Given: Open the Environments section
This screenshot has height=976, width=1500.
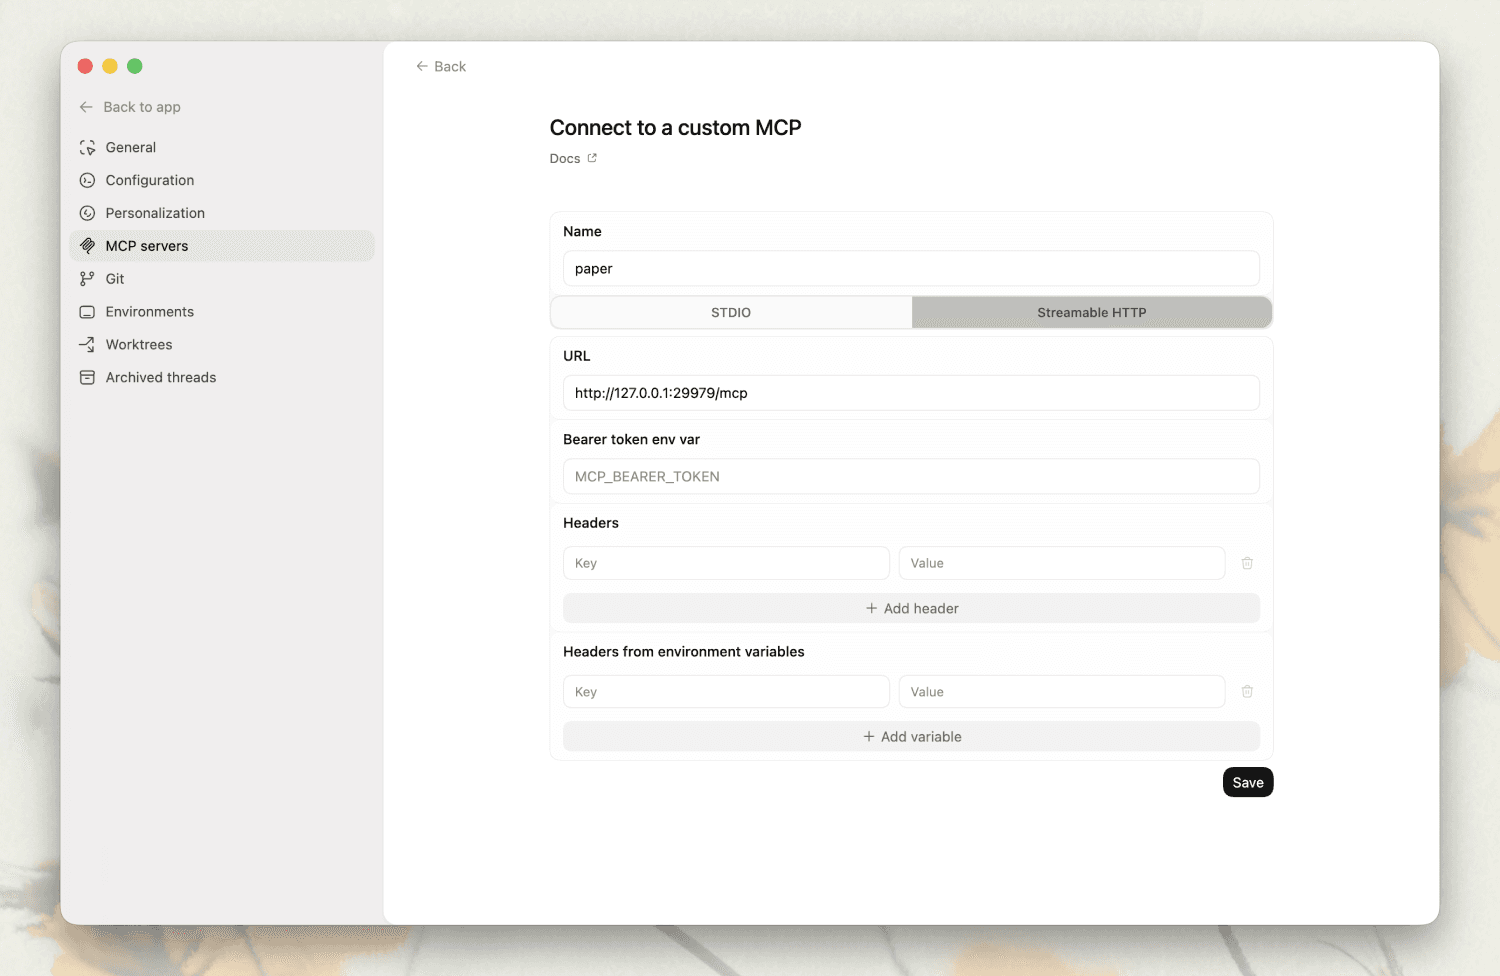Looking at the screenshot, I should [222, 312].
